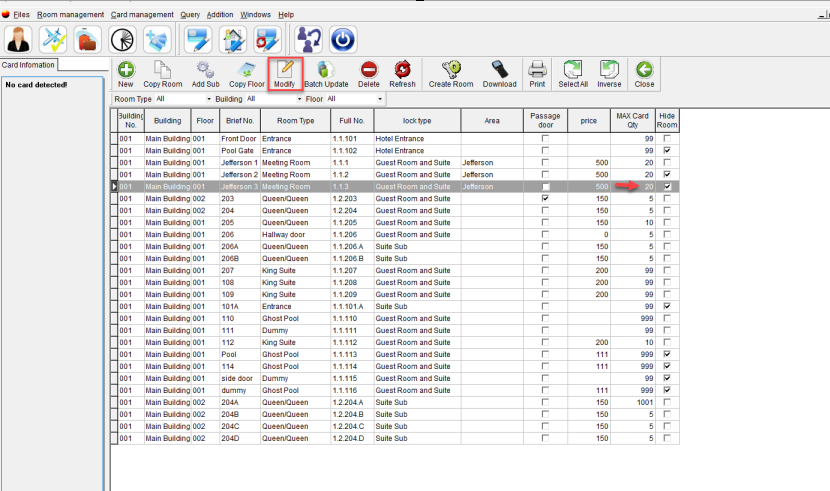Click the Inverse selection icon
This screenshot has width=830, height=491.
[x=609, y=70]
